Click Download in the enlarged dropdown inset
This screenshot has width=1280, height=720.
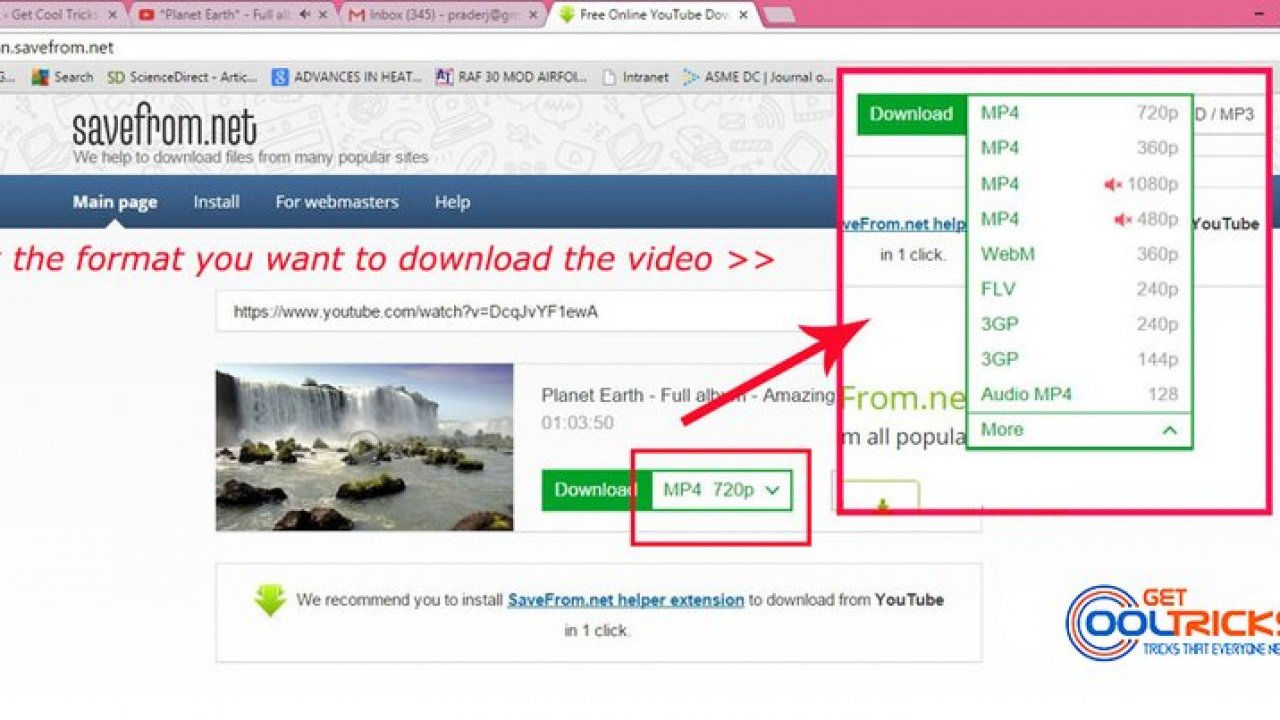point(911,114)
